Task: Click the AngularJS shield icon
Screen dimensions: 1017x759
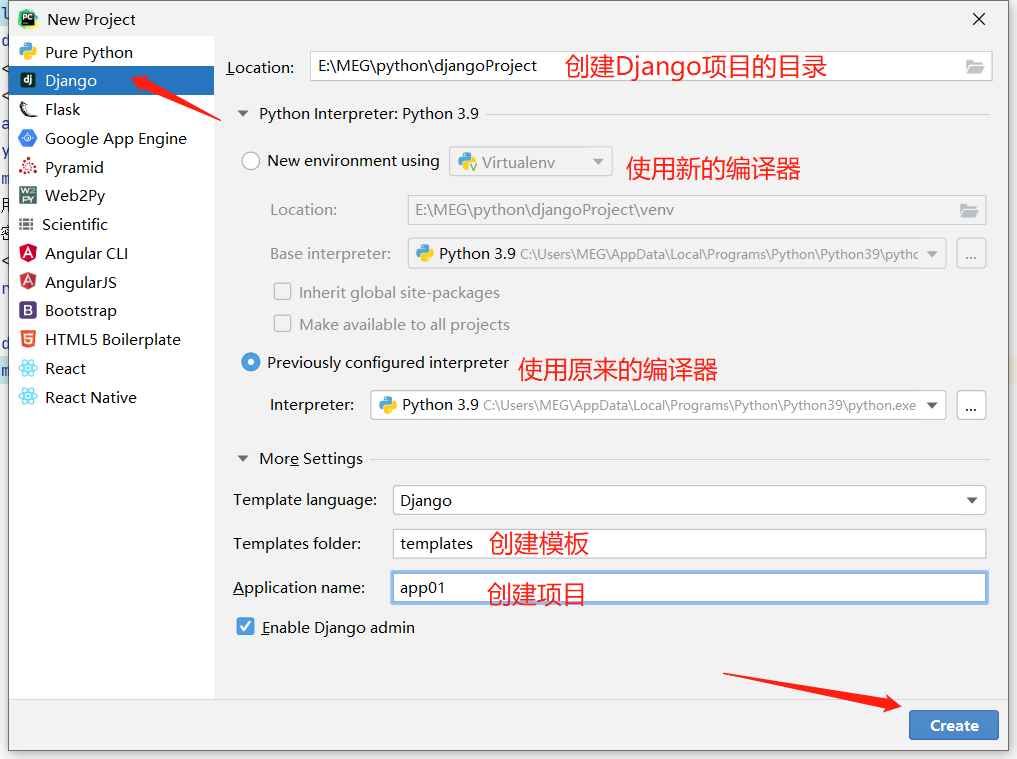Action: (28, 281)
